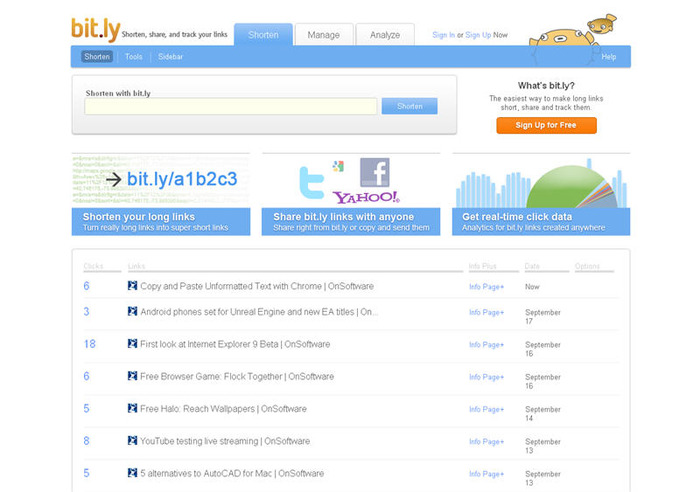Image resolution: width=700 pixels, height=492 pixels.
Task: Open Info Page+ for Halo: Reach row
Action: (486, 409)
